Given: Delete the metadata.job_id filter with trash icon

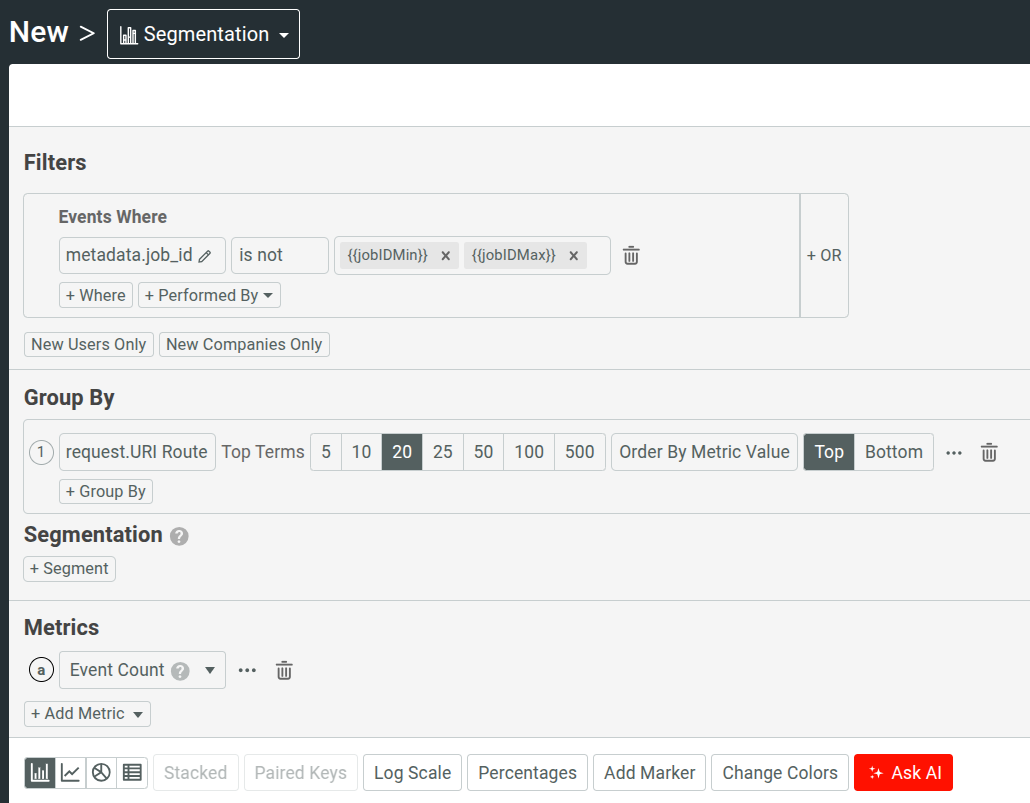Looking at the screenshot, I should point(630,255).
